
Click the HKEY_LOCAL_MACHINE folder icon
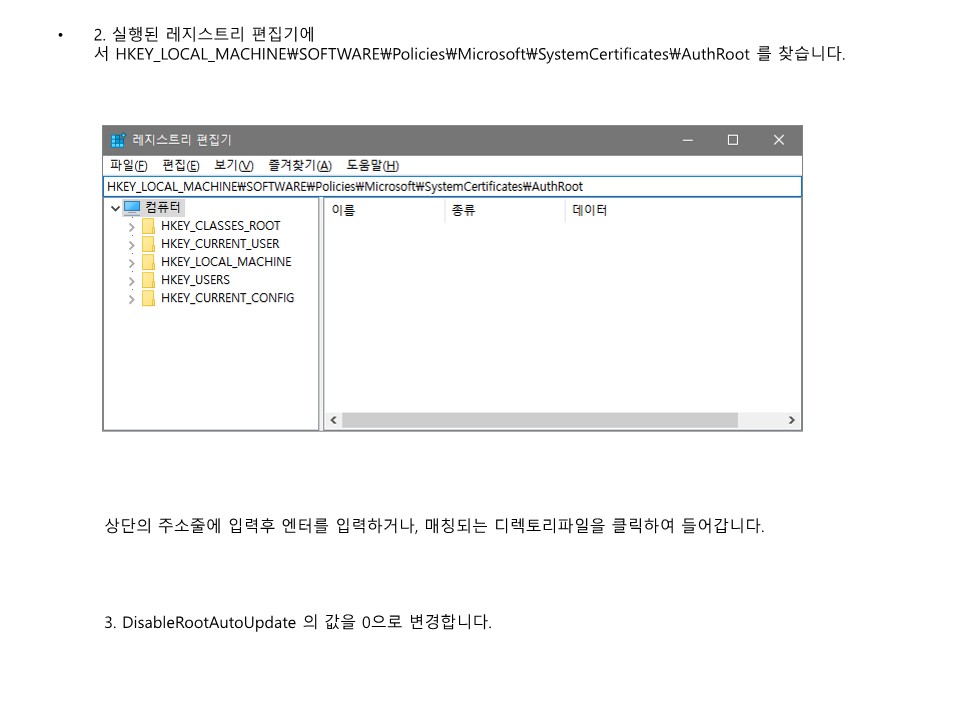coord(148,262)
